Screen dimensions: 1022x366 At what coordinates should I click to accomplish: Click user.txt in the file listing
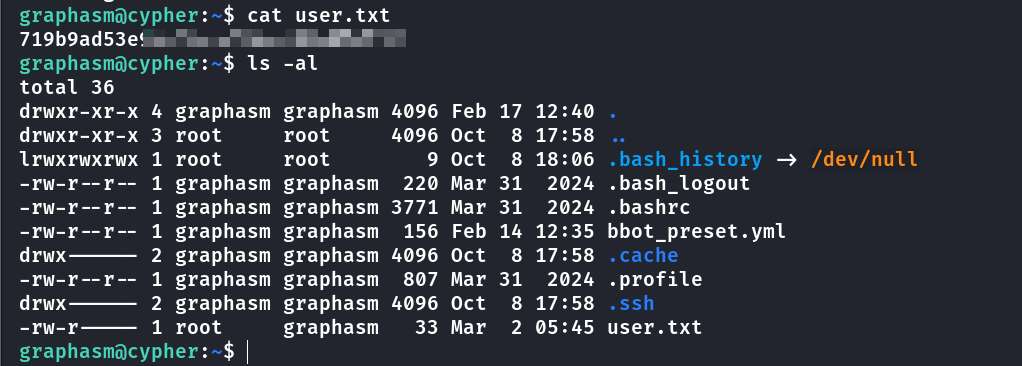(654, 328)
